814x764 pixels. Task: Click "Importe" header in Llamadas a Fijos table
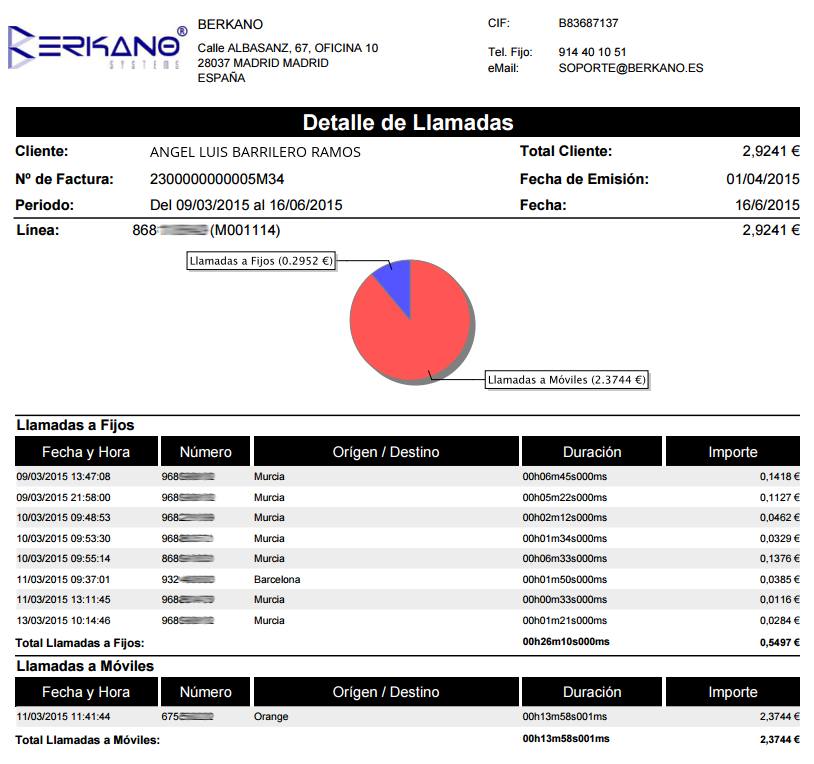732,452
